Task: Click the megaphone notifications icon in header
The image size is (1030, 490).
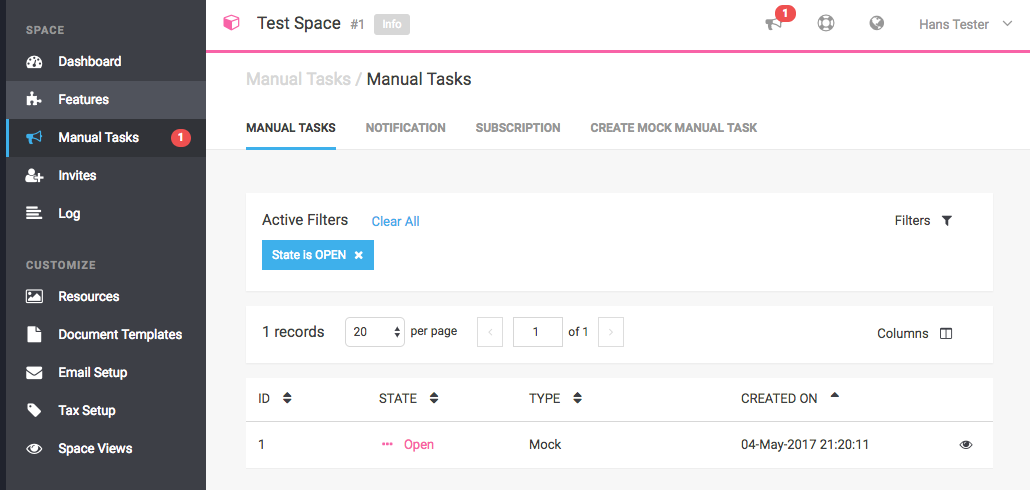Action: [x=774, y=24]
